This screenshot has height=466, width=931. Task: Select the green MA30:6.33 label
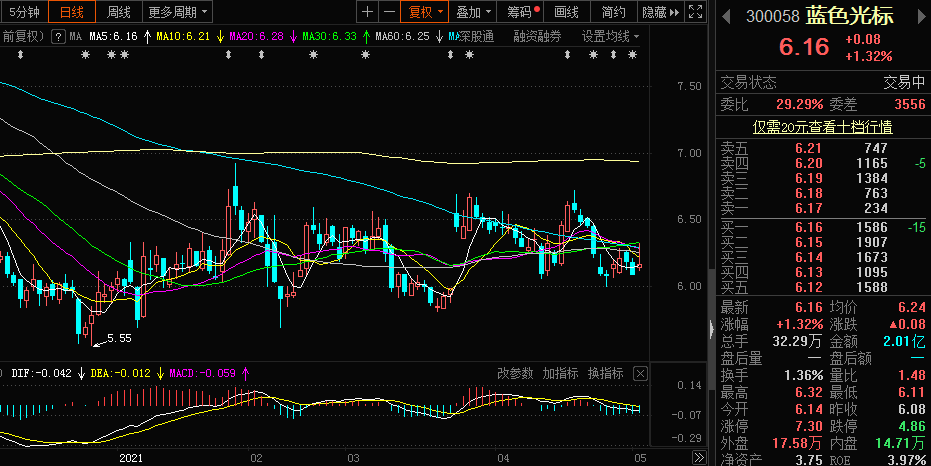coord(330,37)
